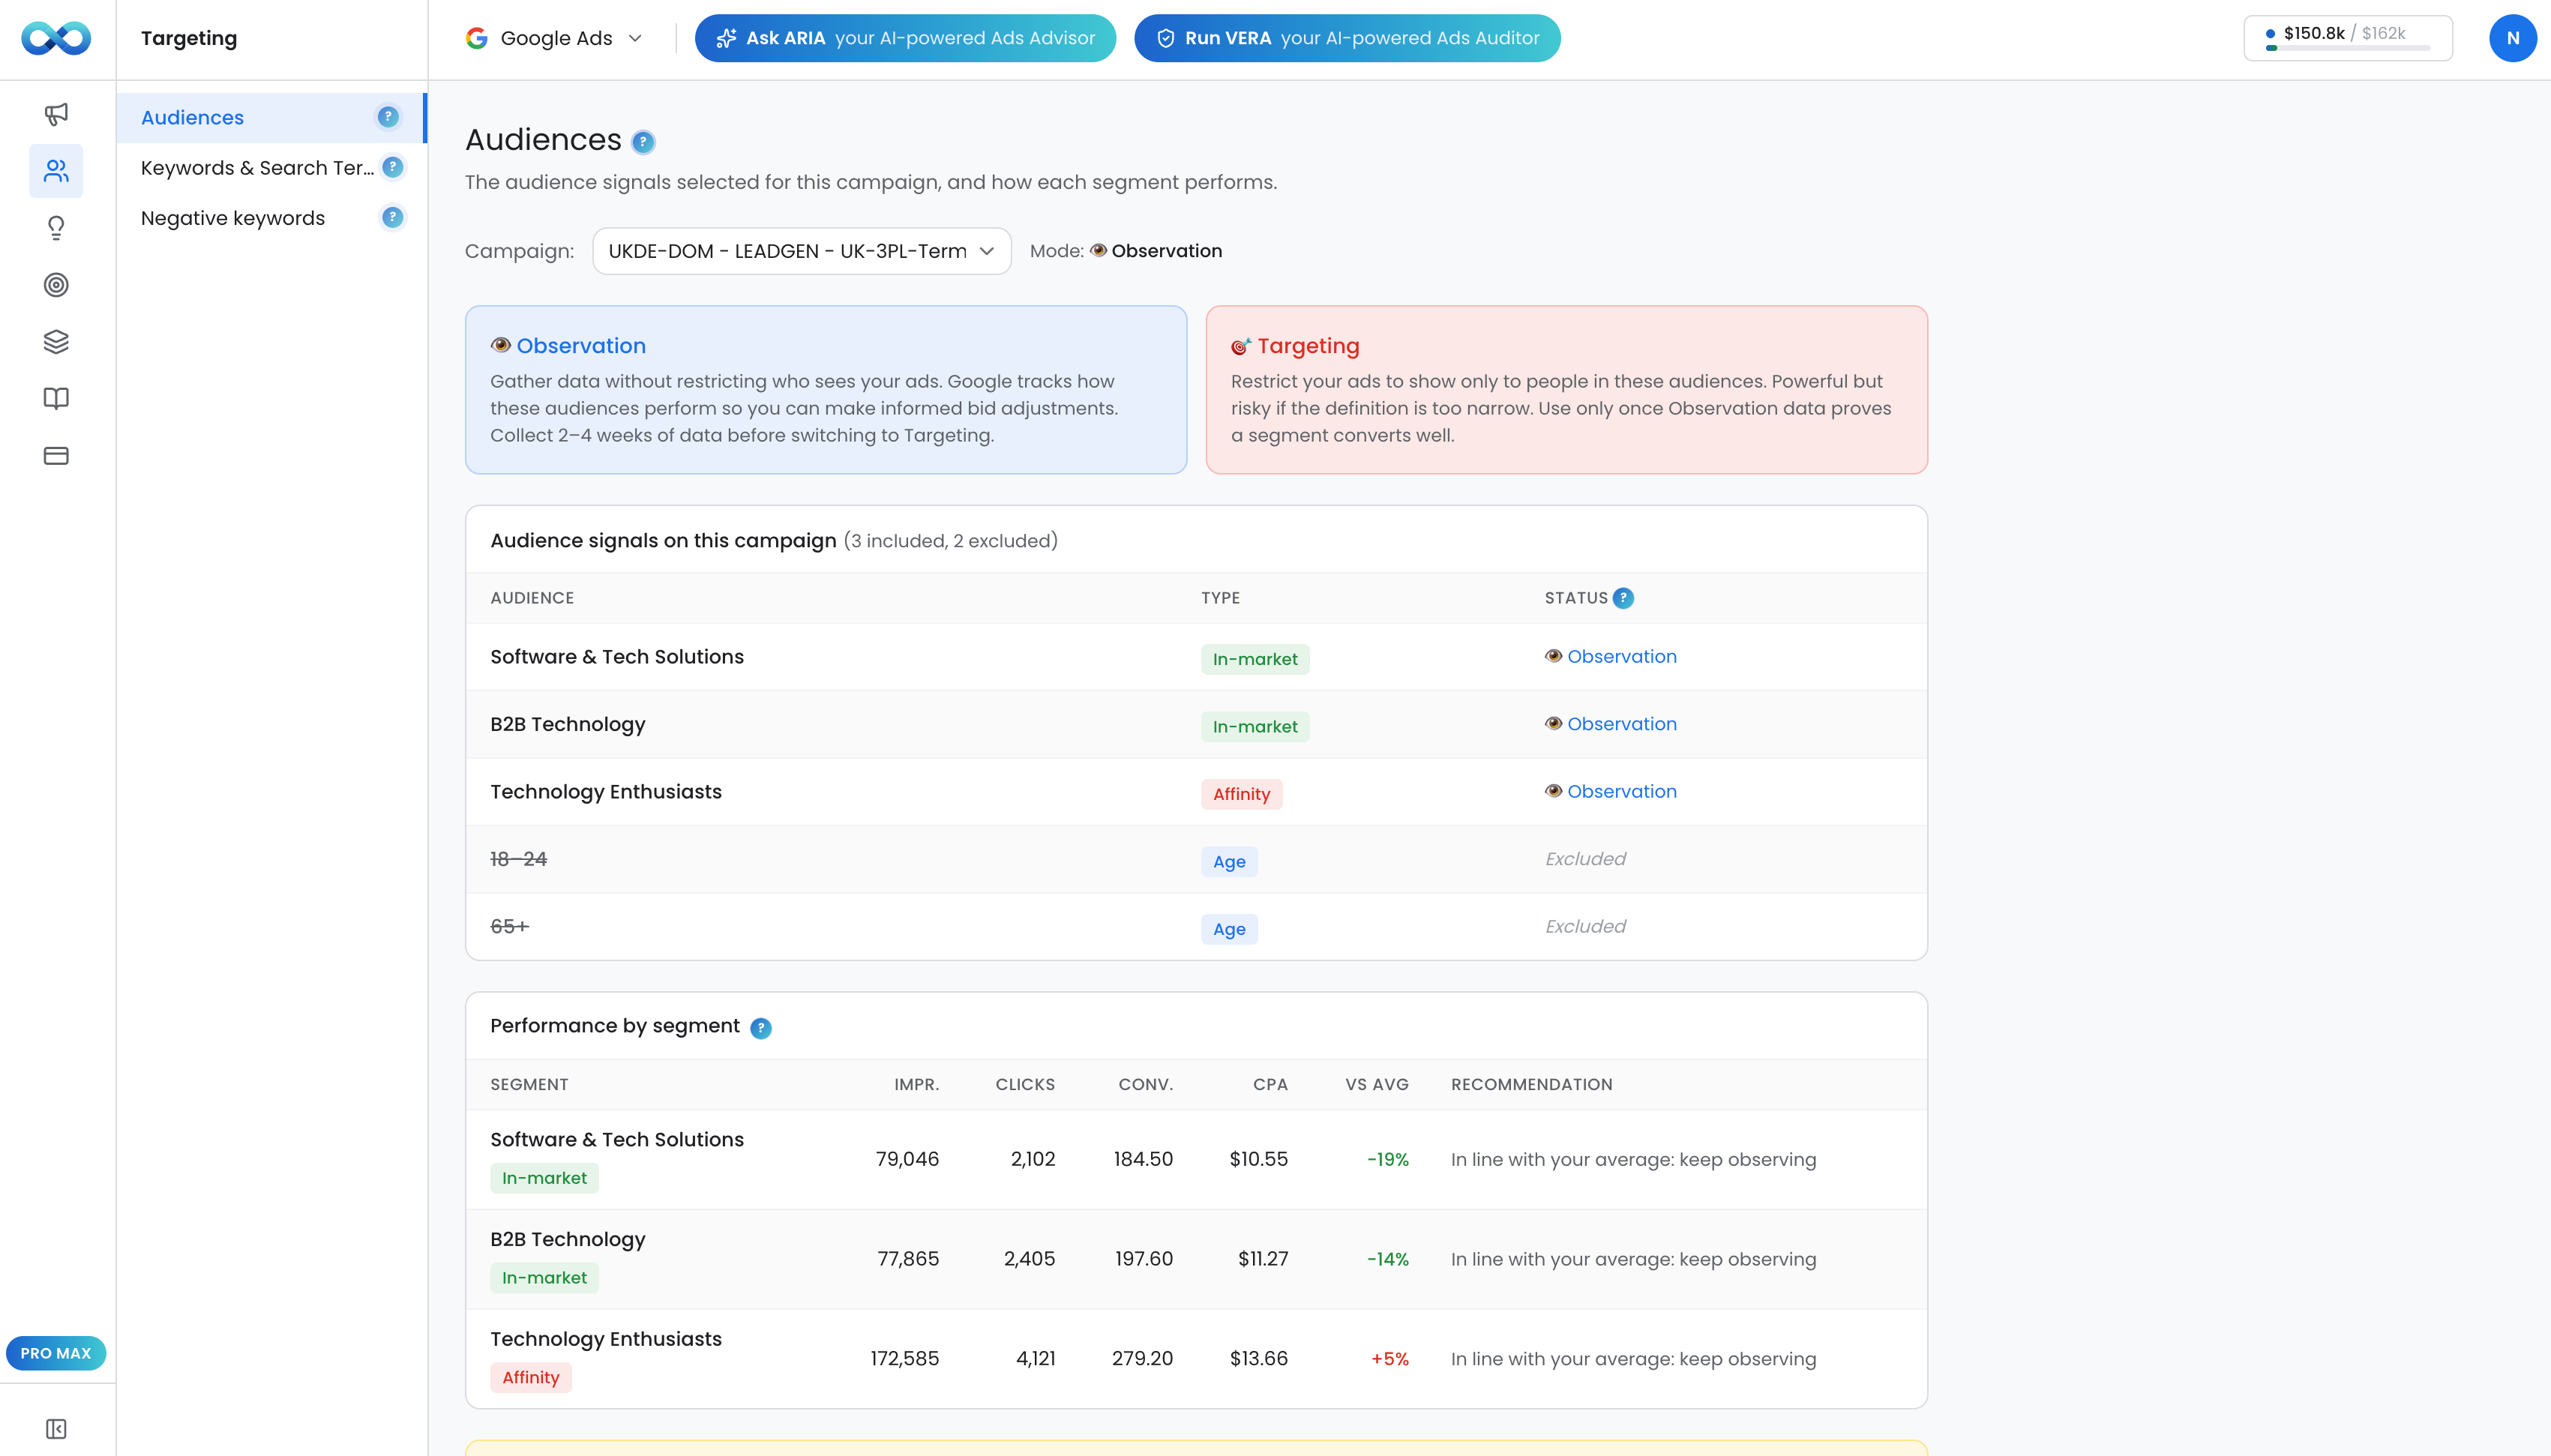Click the $150.8k / $162k budget indicator
The image size is (2551, 1456).
(2348, 38)
